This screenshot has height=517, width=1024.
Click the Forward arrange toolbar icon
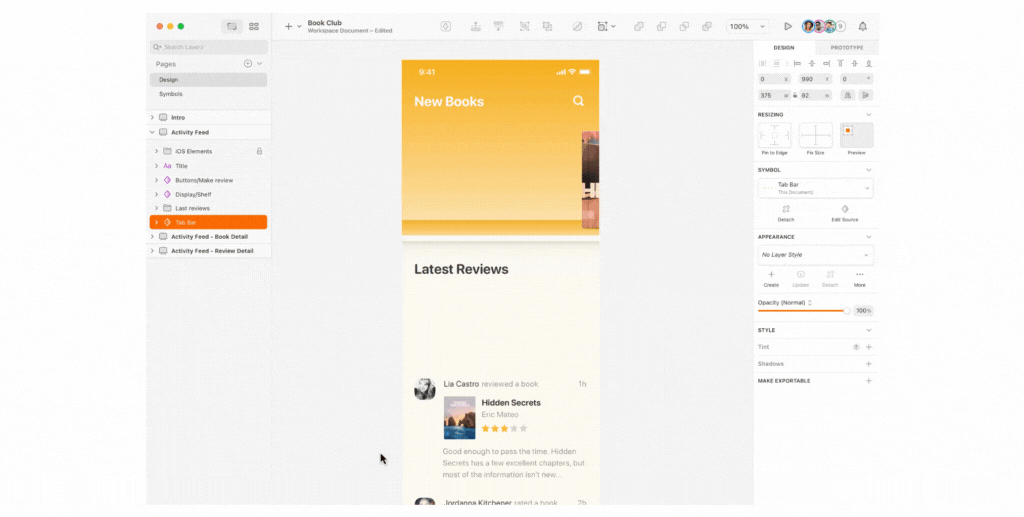[x=476, y=27]
